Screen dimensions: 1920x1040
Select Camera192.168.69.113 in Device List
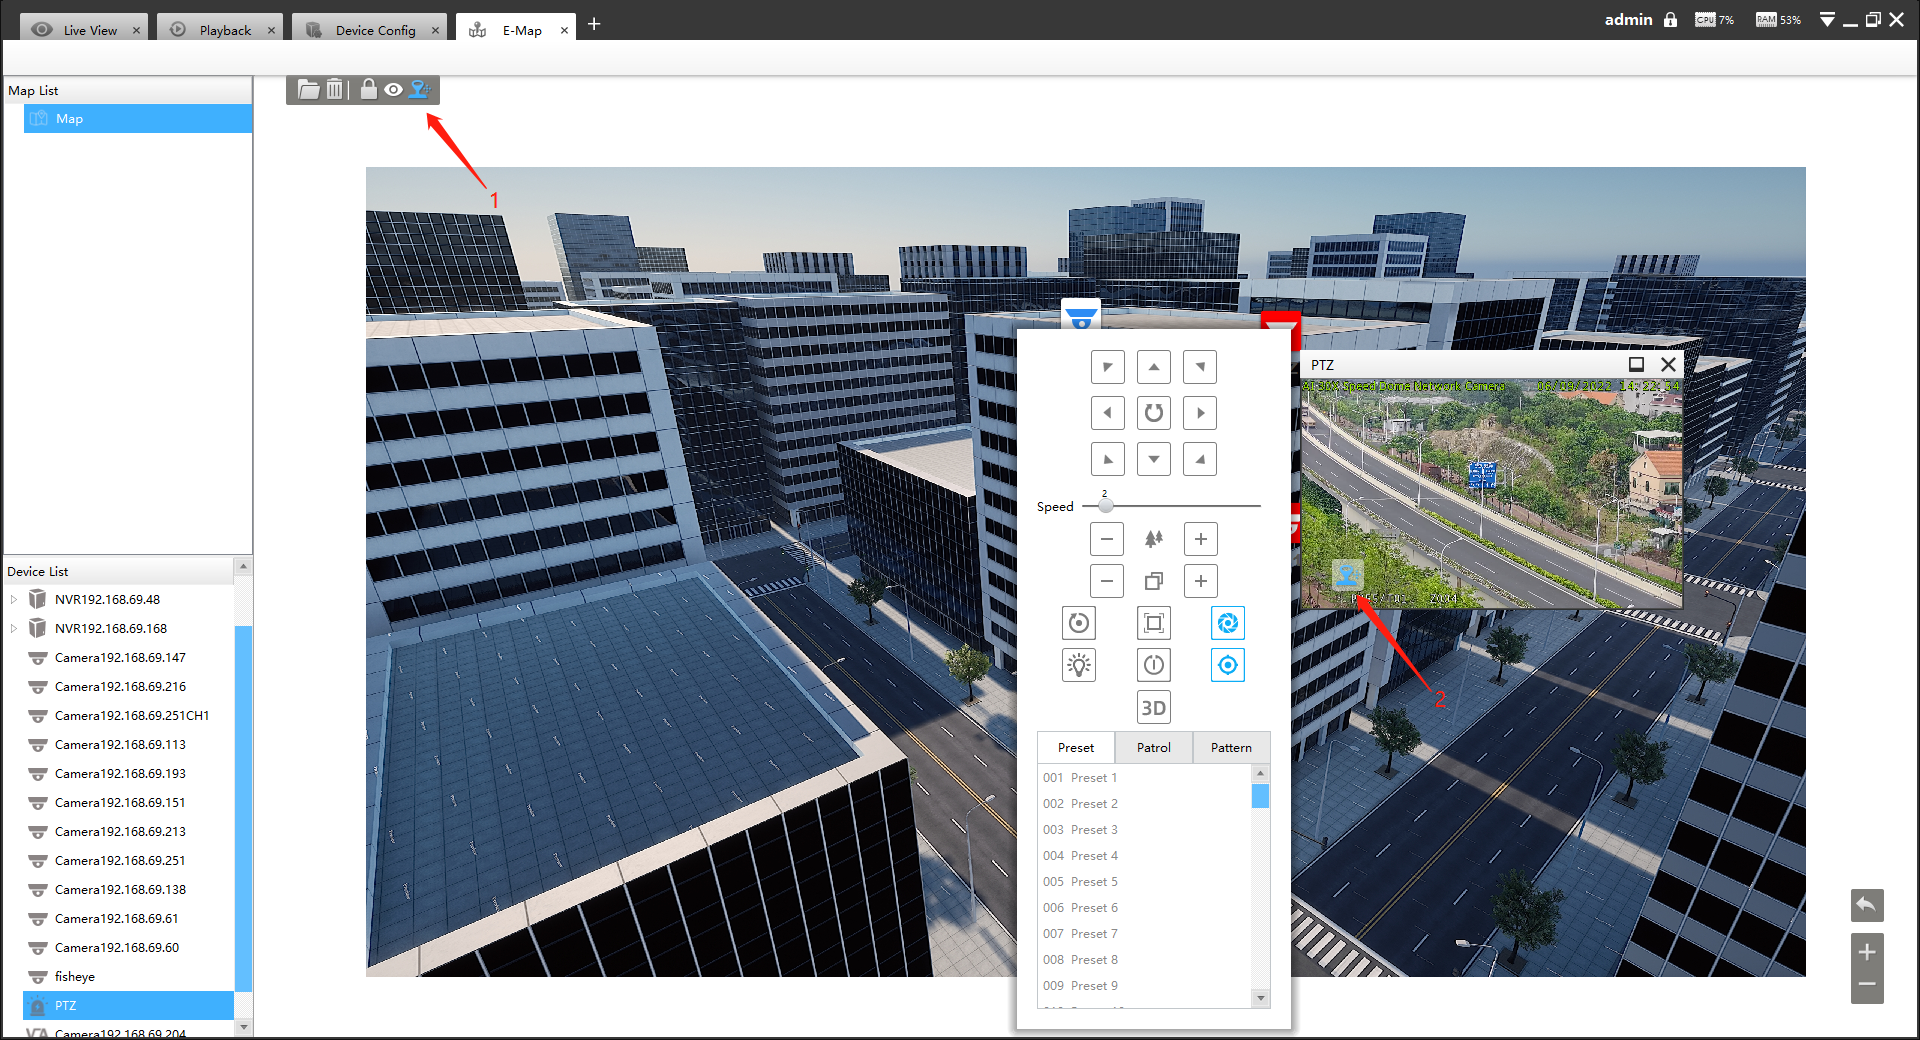[x=120, y=745]
